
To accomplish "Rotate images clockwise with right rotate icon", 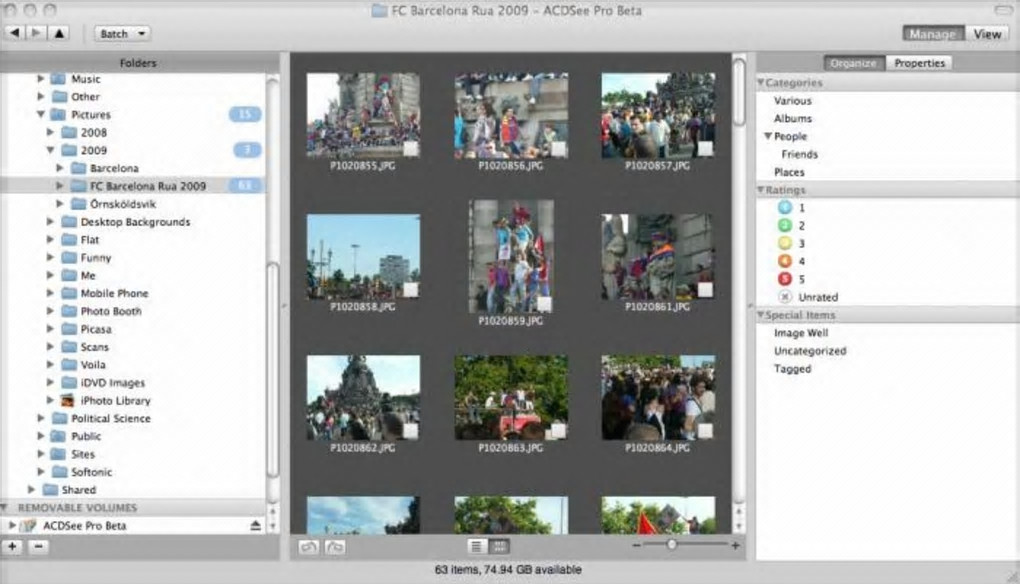I will tap(335, 546).
